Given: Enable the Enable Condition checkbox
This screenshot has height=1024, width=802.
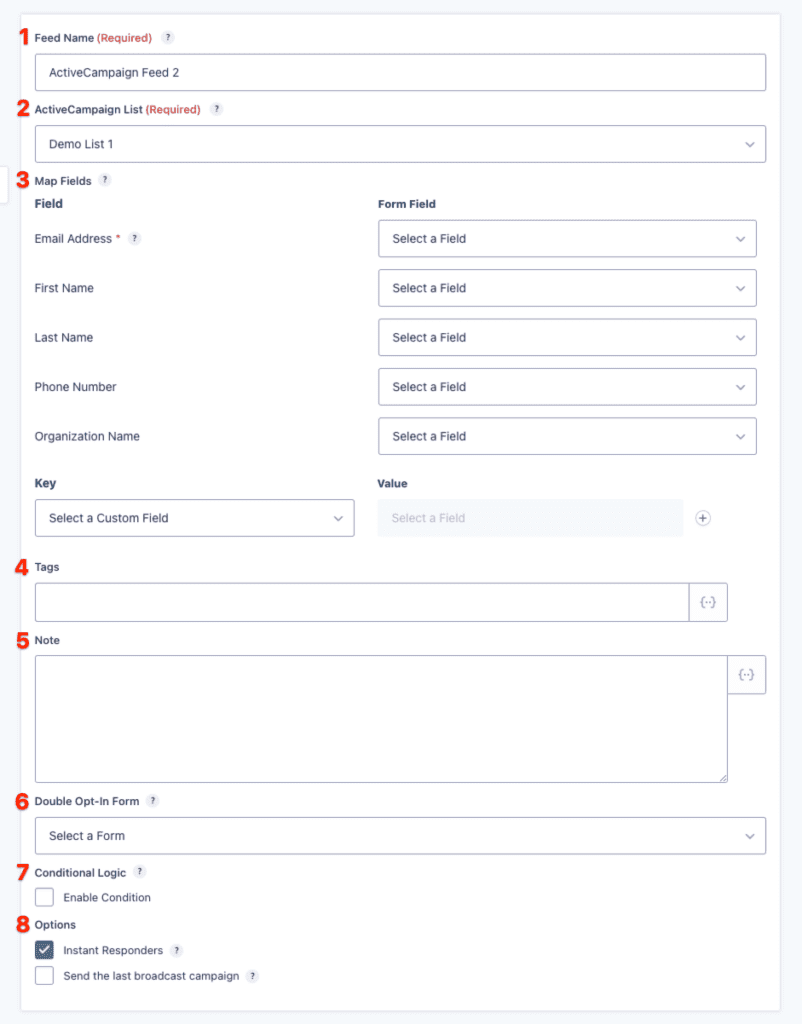Looking at the screenshot, I should point(44,897).
